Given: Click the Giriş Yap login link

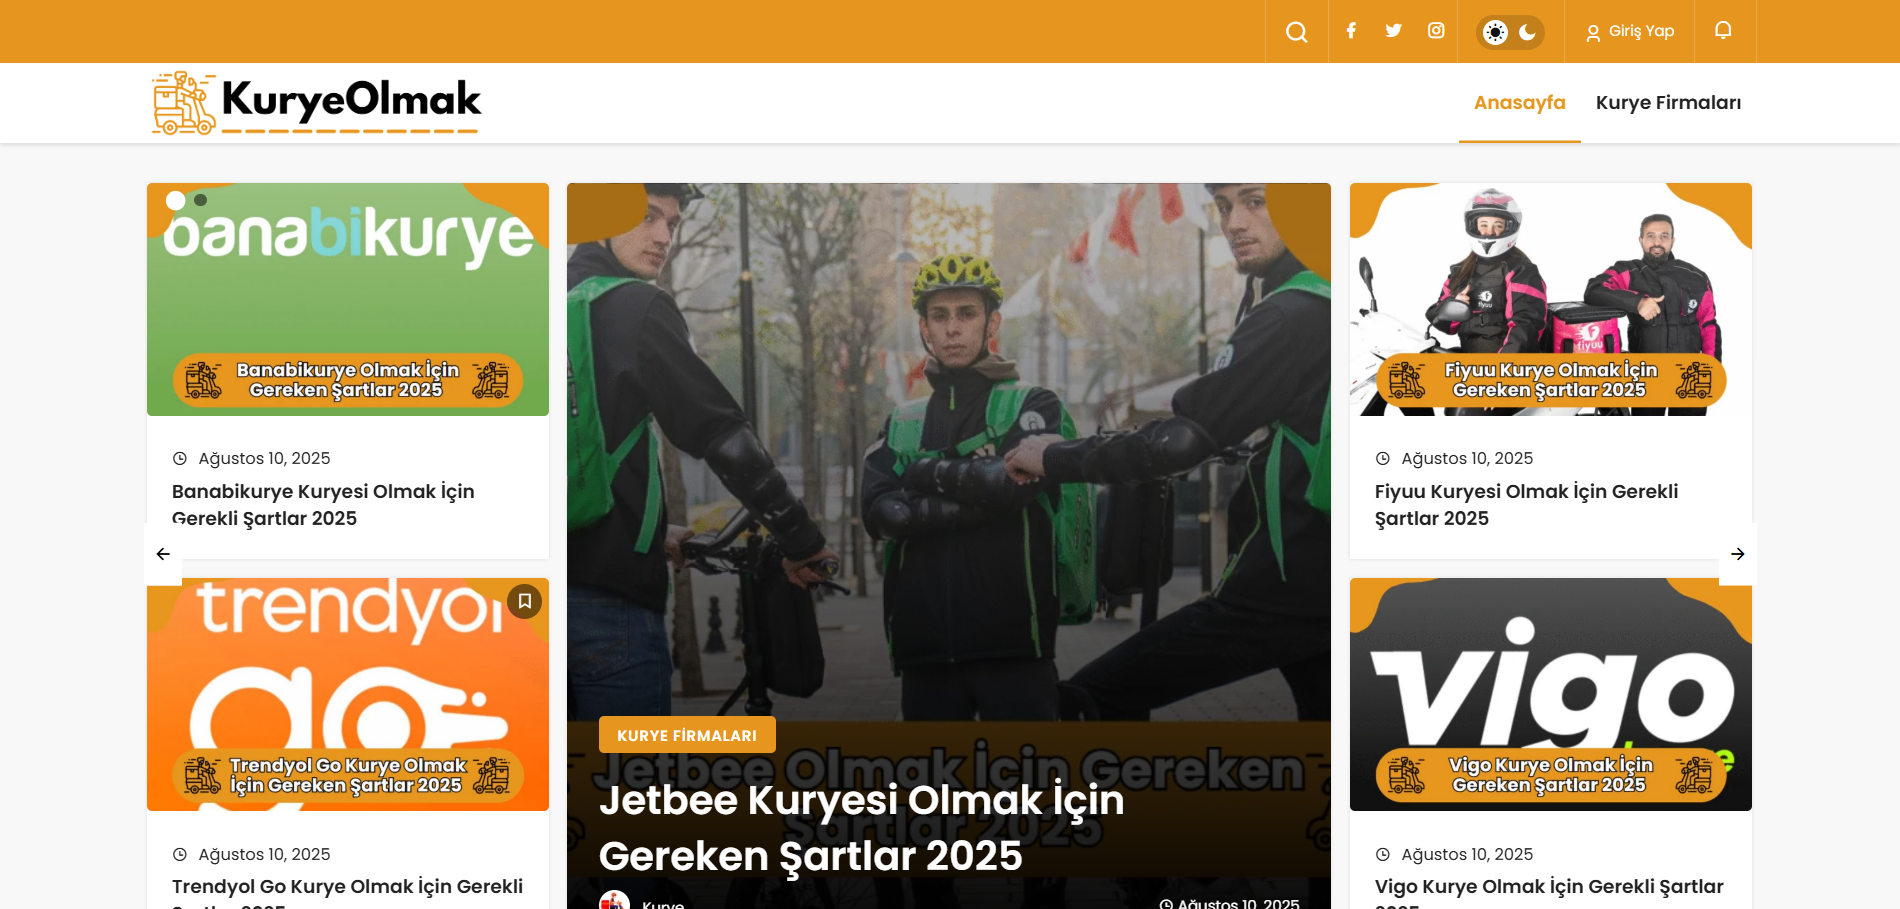Looking at the screenshot, I should tap(1630, 32).
